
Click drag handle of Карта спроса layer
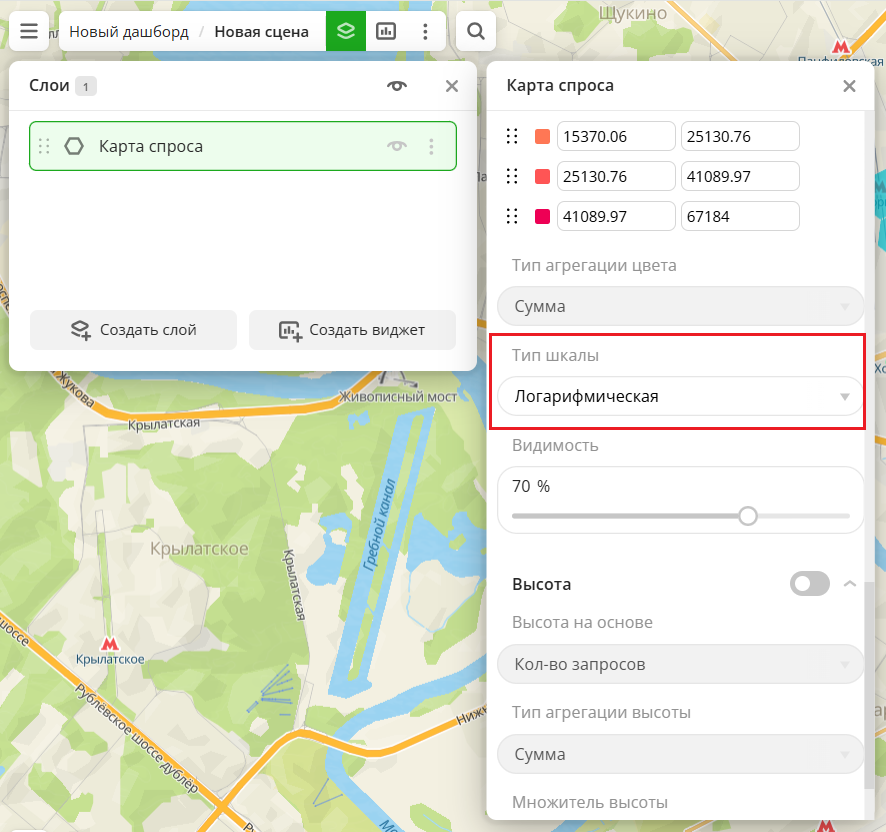pyautogui.click(x=44, y=147)
